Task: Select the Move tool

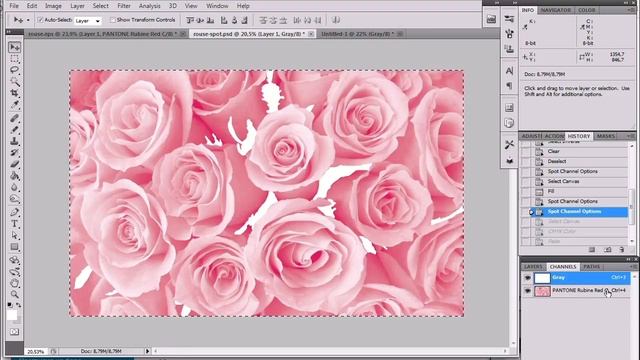Action: tap(15, 47)
